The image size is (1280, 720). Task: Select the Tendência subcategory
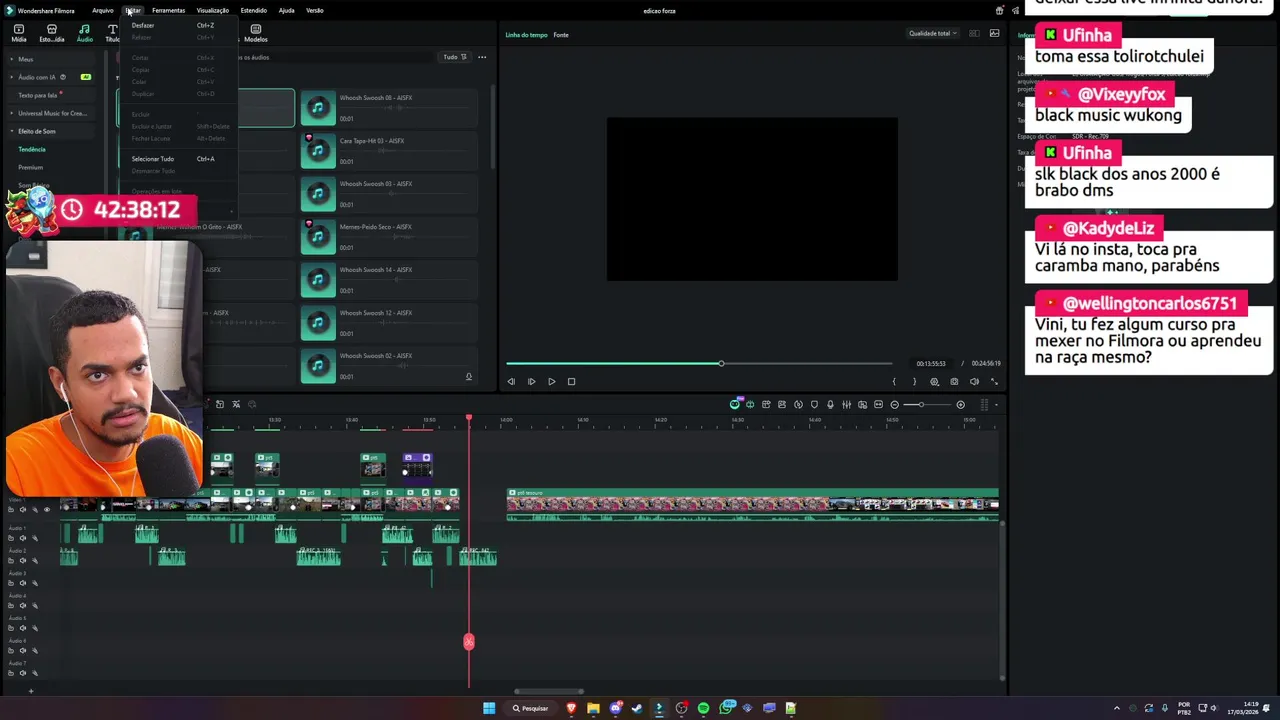[x=32, y=149]
